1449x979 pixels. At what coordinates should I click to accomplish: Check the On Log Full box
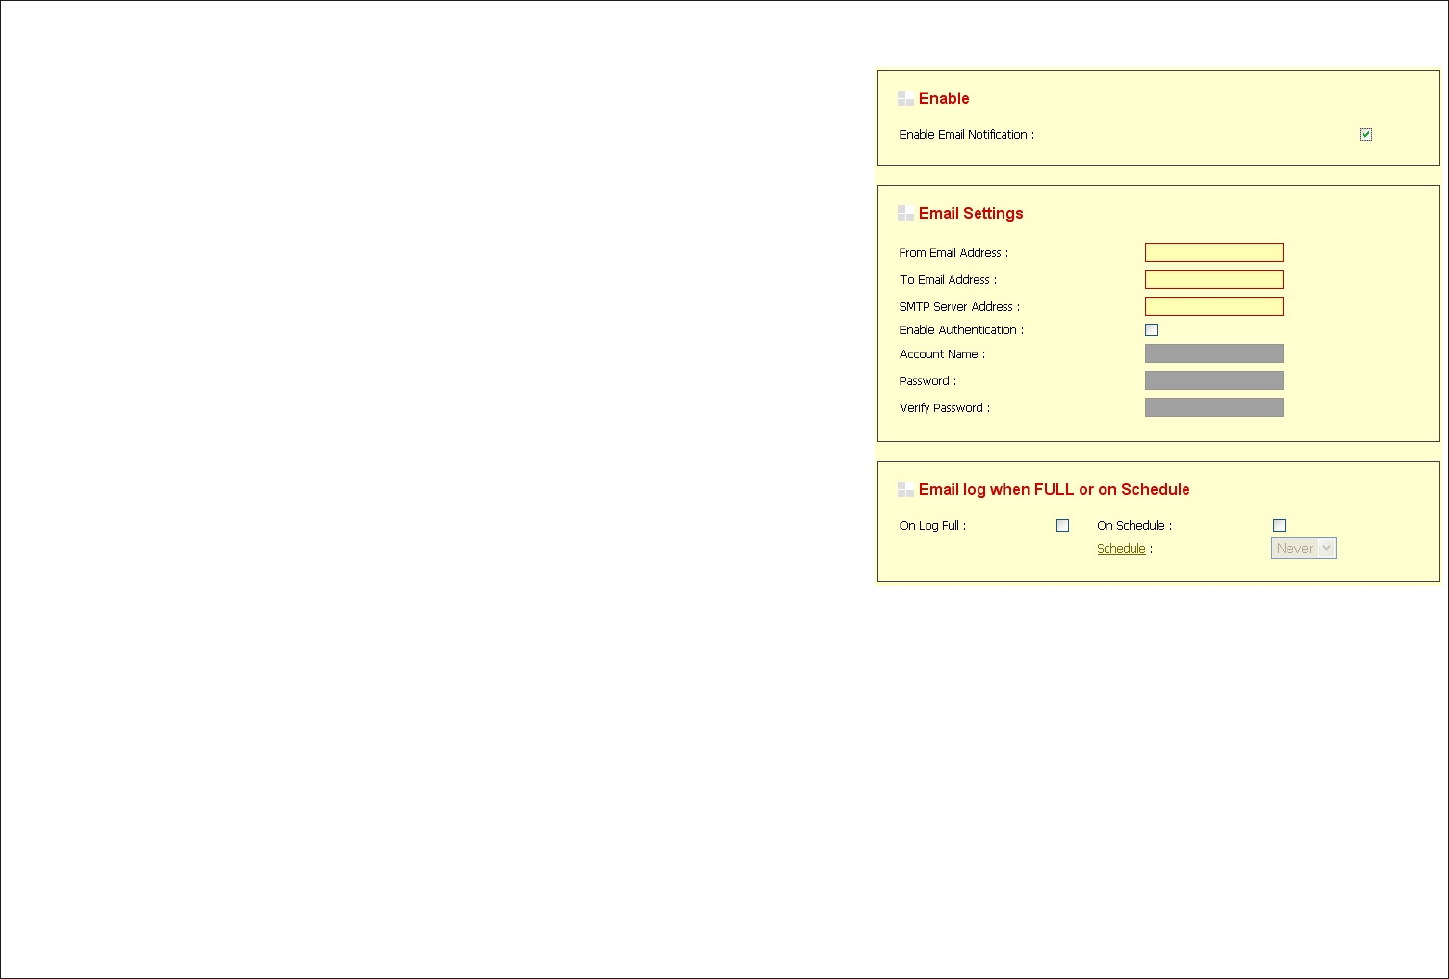coord(1063,526)
